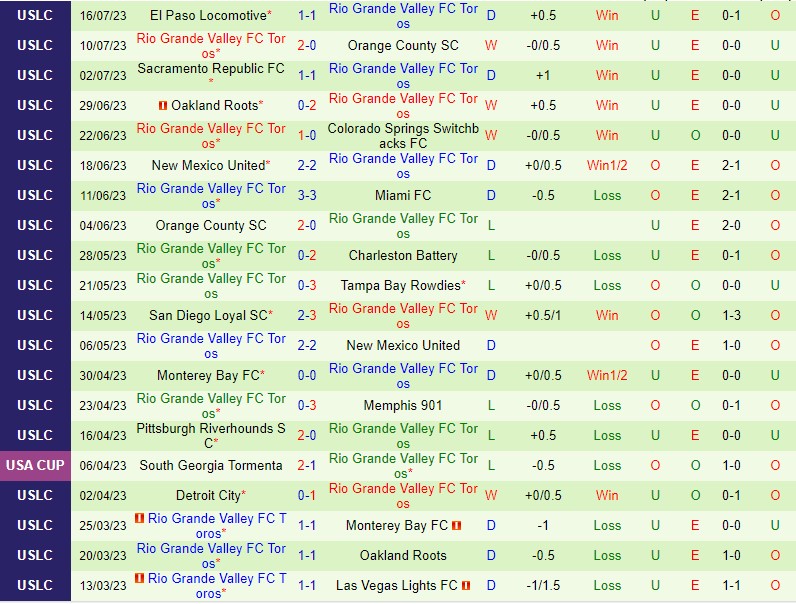This screenshot has height=604, width=796.
Task: Open 2-3 score of San Diego Loyal match
Action: [x=307, y=315]
